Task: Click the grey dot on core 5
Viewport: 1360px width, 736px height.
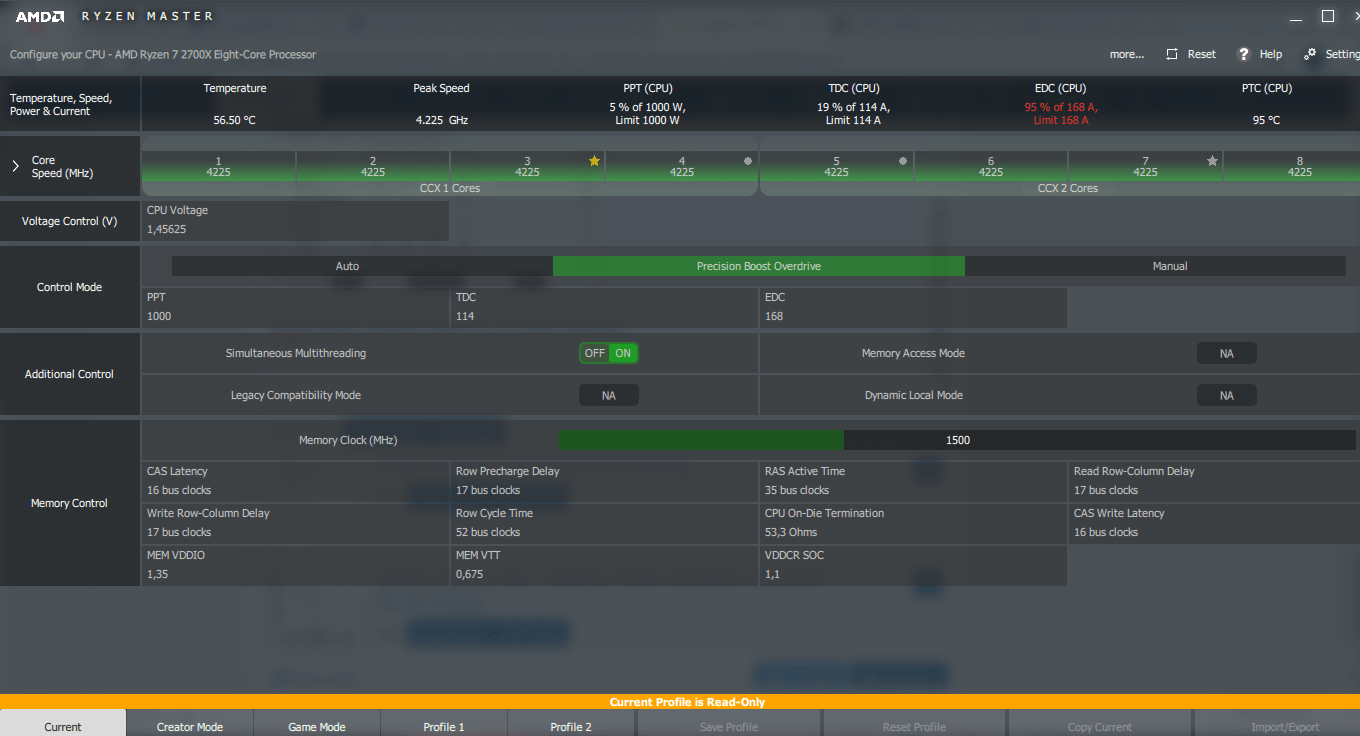Action: coord(903,161)
